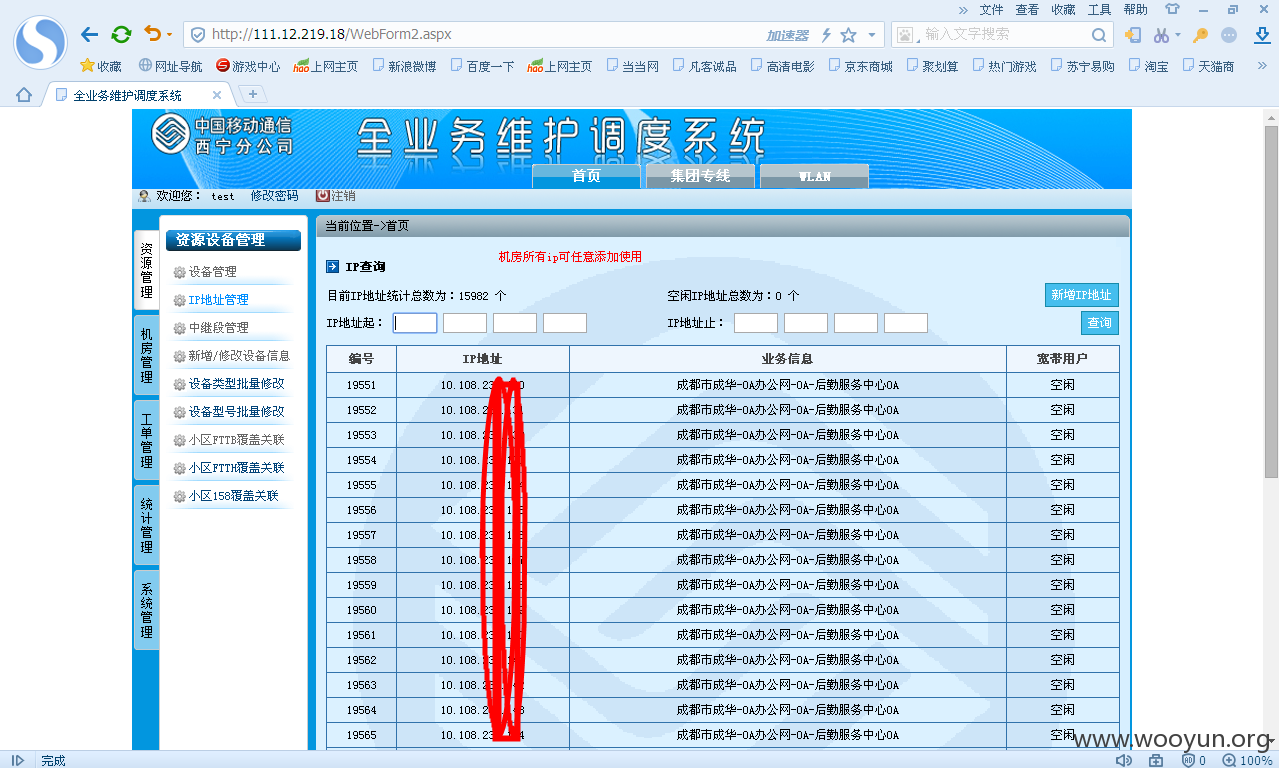The width and height of the screenshot is (1279, 768).
Task: Click the search box 输入文字搜索
Action: click(x=1002, y=34)
